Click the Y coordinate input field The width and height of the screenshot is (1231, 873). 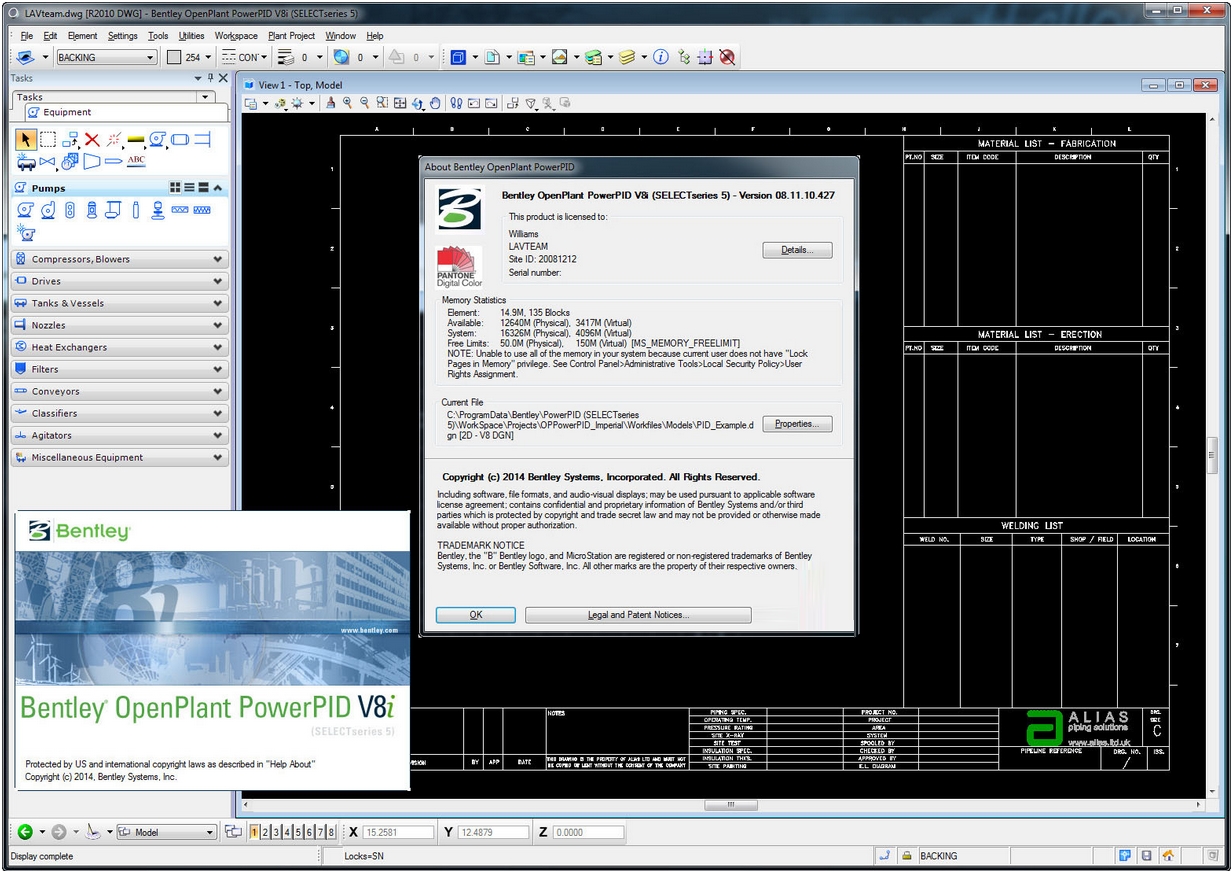point(493,832)
